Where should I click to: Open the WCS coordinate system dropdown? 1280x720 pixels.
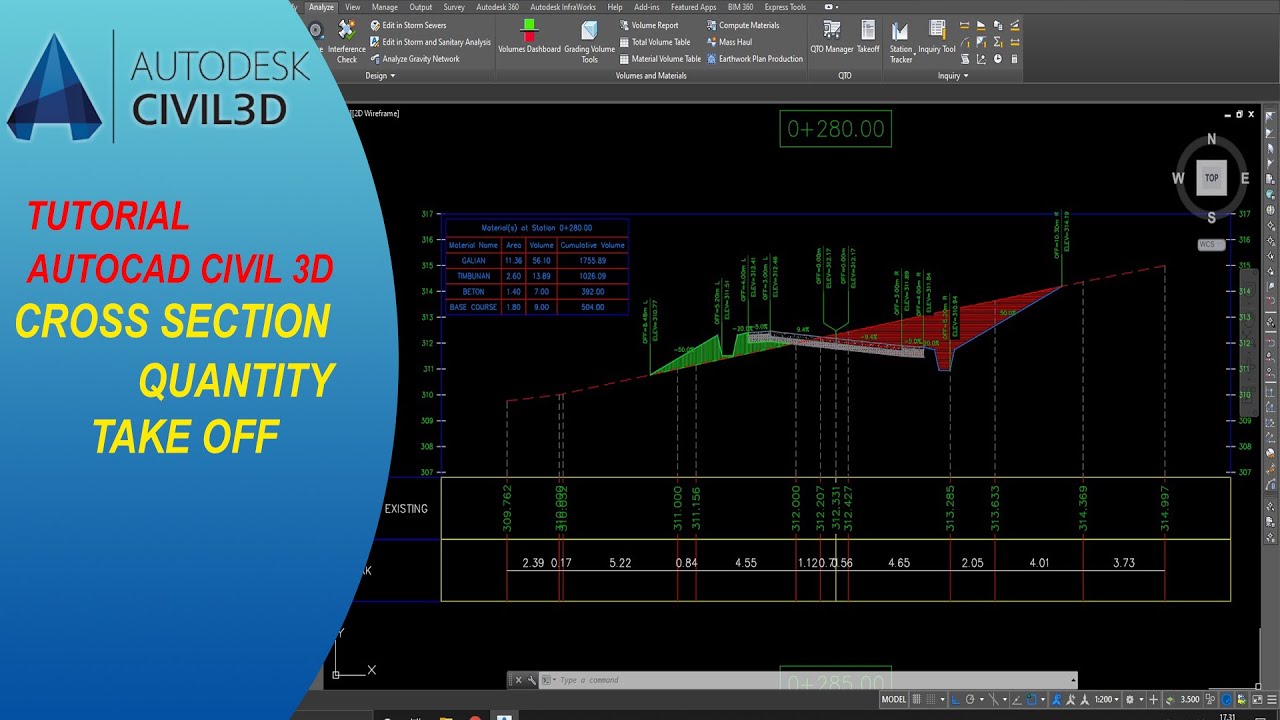click(x=1211, y=244)
